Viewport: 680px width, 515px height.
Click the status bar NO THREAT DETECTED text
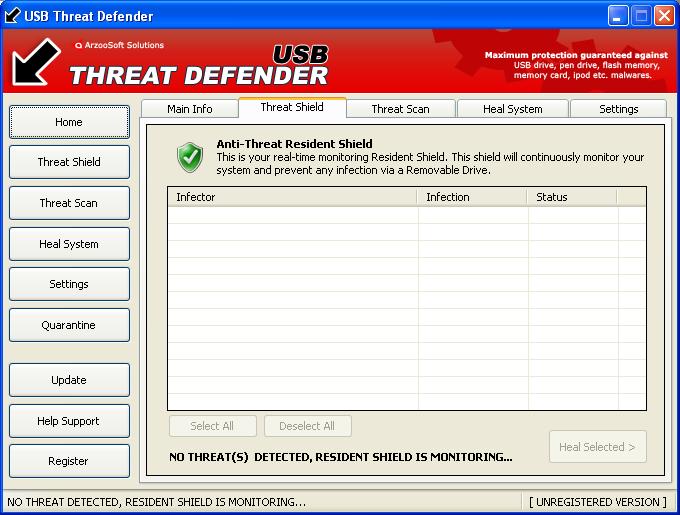pyautogui.click(x=157, y=502)
